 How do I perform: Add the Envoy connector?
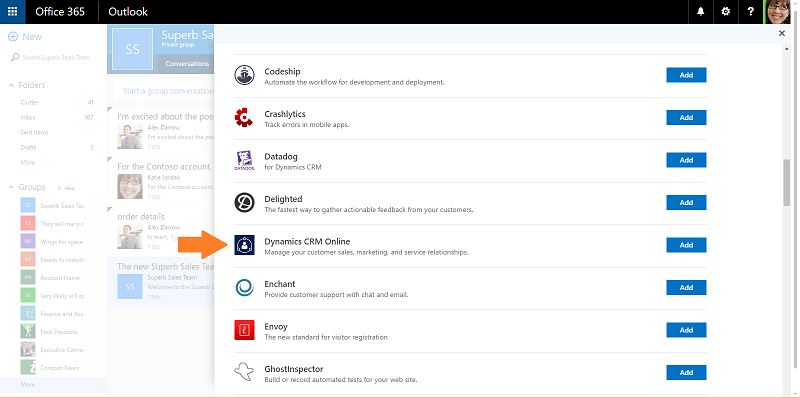click(x=686, y=330)
